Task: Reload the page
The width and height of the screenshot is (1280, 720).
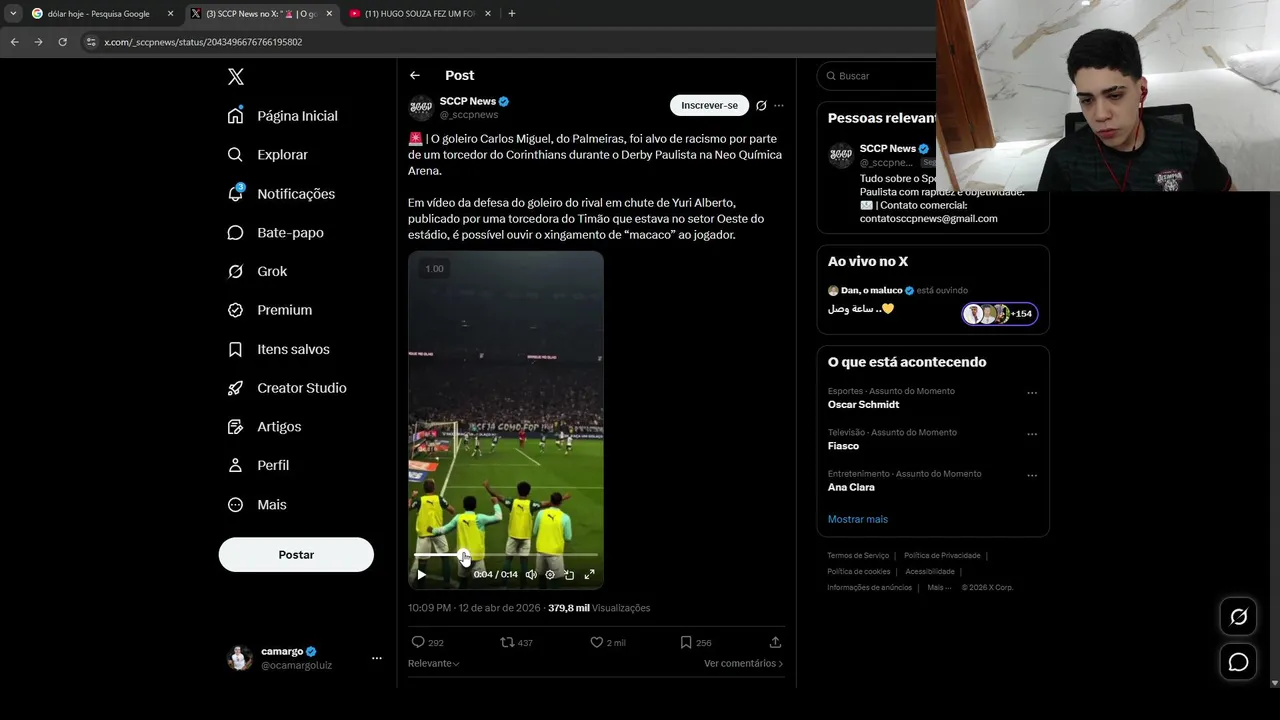Action: point(62,42)
